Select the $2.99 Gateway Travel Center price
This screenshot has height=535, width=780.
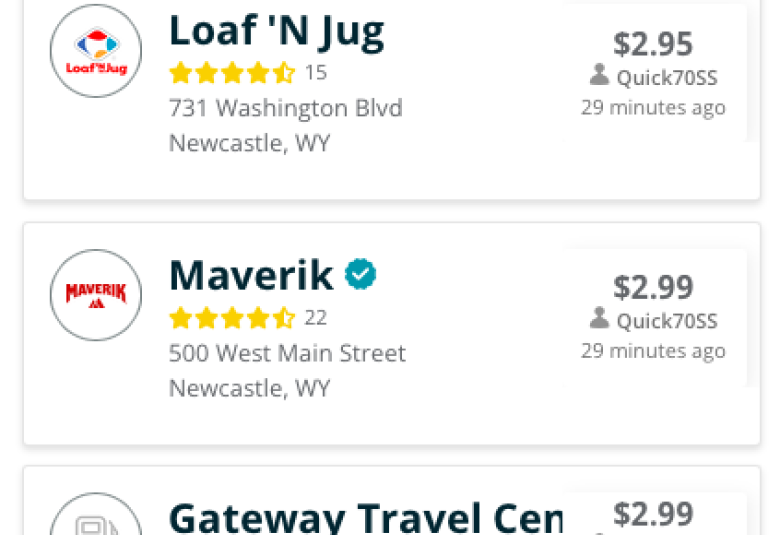tap(653, 514)
